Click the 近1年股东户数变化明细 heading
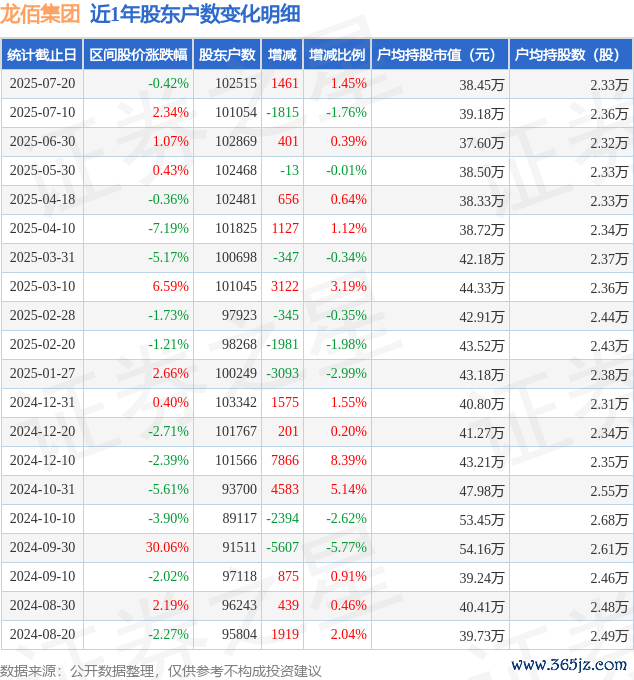Screen dimensions: 634x680 [x=195, y=14]
